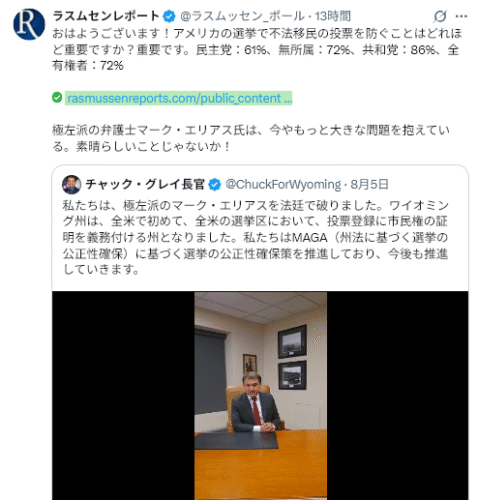Click the Grok slashed-circle icon
The image size is (478, 500).
(440, 16)
